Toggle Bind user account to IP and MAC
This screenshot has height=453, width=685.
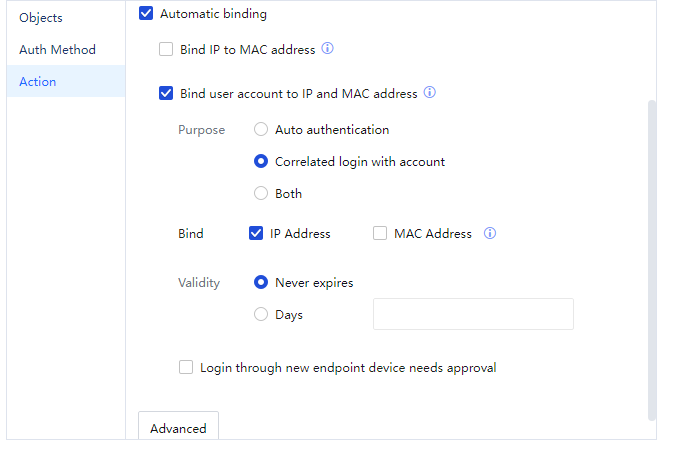click(166, 94)
